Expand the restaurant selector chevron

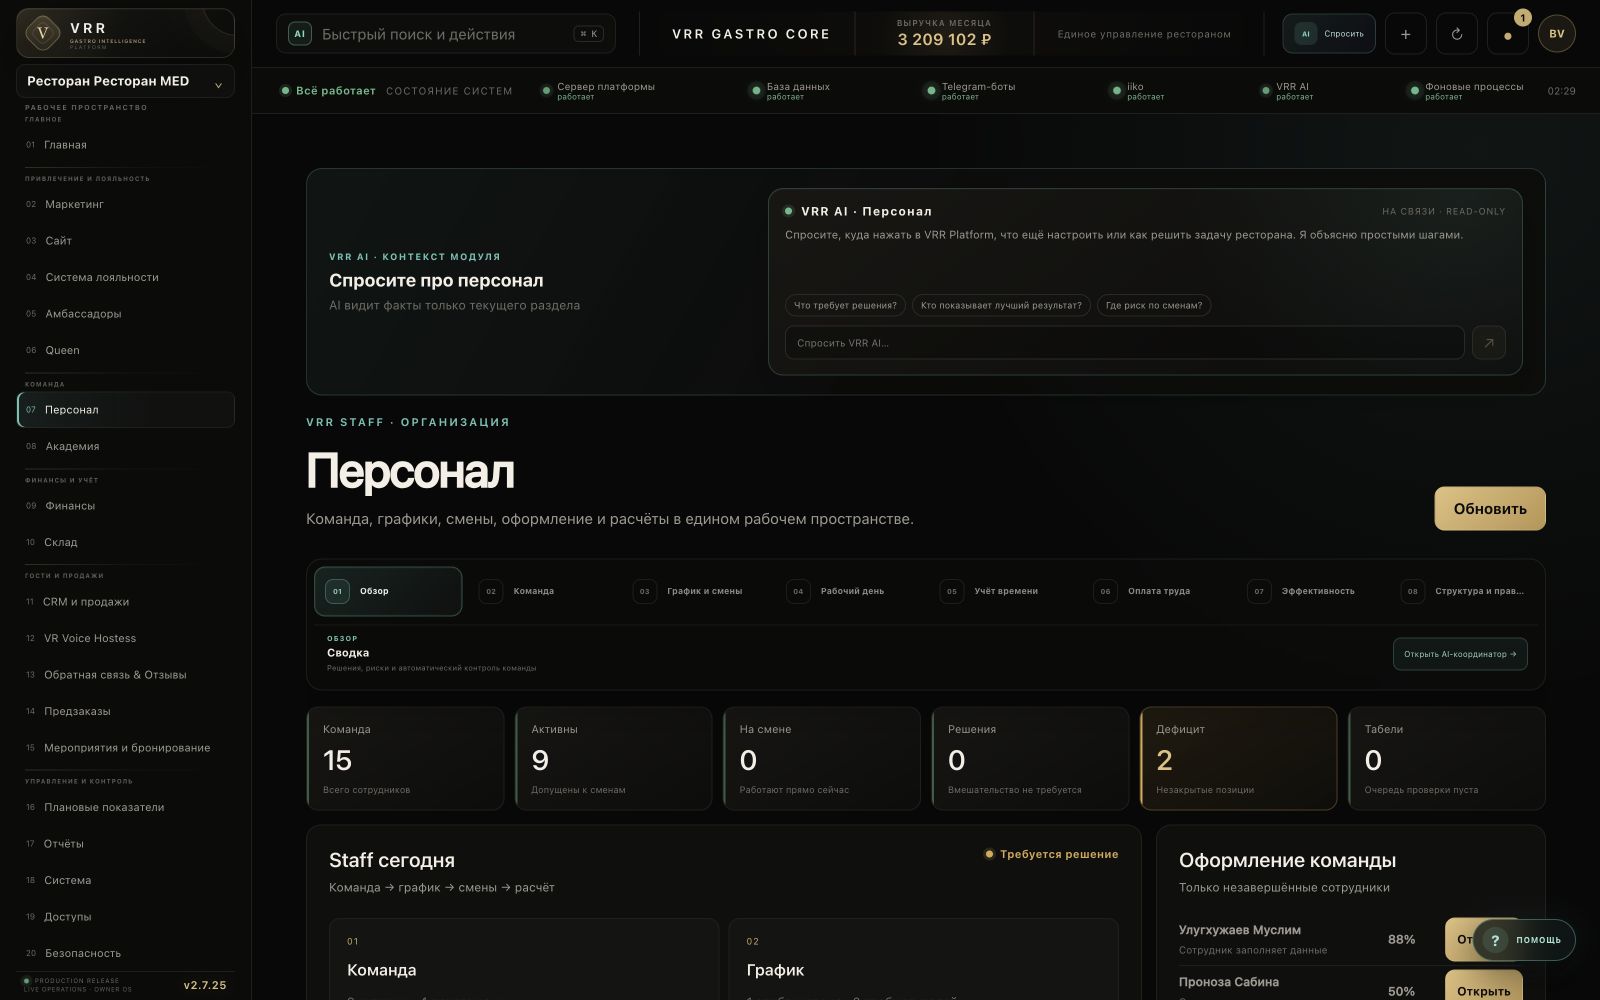pos(218,84)
